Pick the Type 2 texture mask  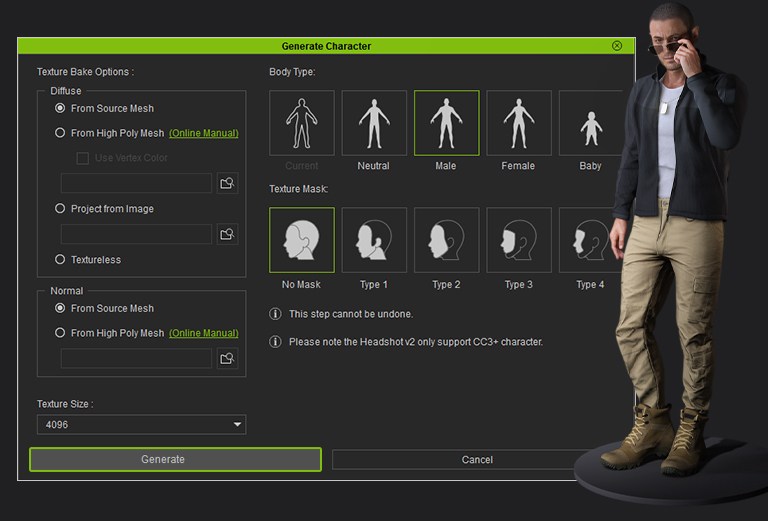tap(446, 240)
